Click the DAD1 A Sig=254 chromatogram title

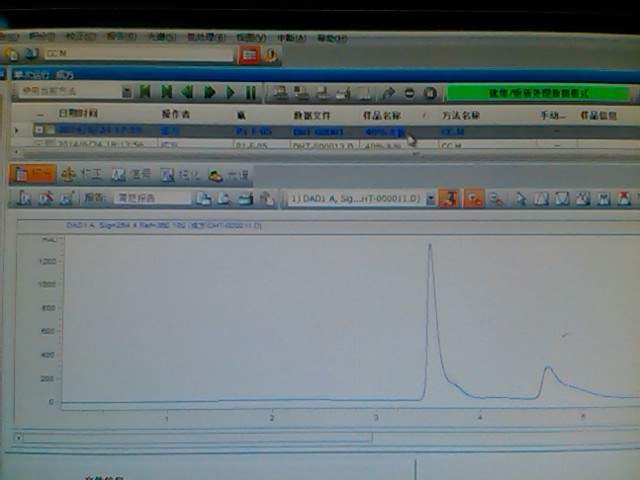pos(164,225)
